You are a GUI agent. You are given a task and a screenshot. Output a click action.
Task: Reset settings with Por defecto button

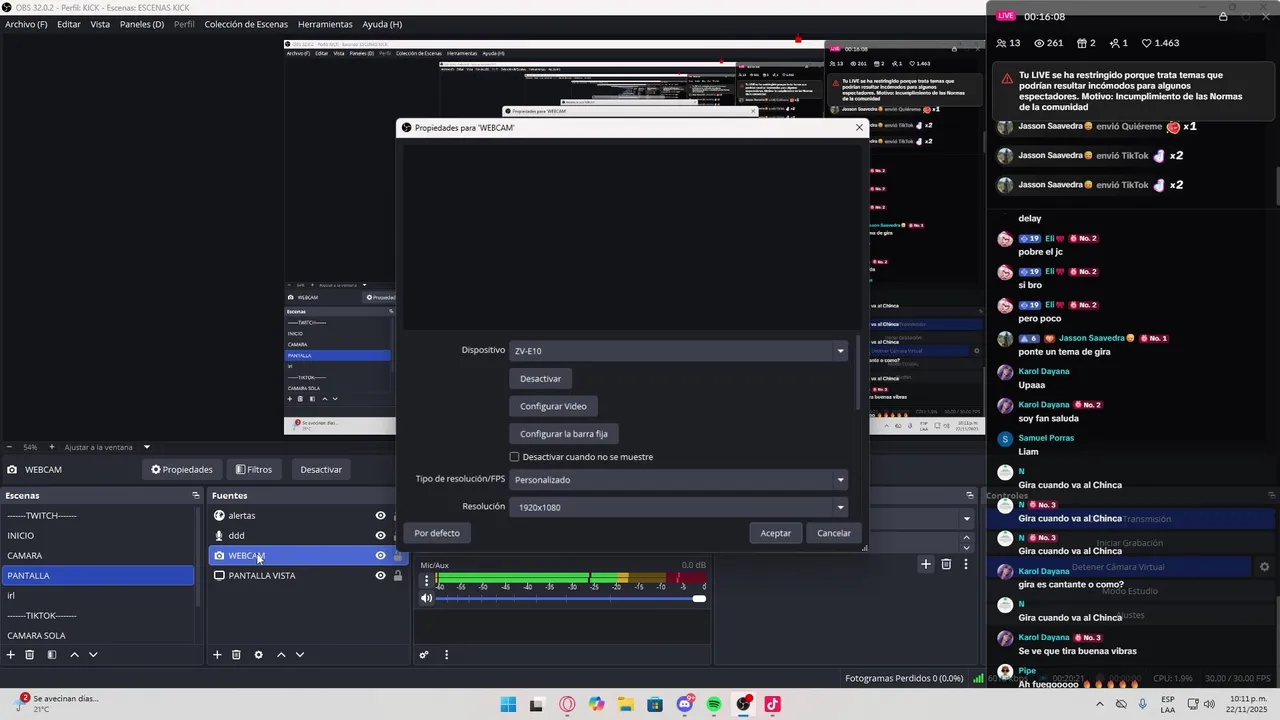coord(437,533)
